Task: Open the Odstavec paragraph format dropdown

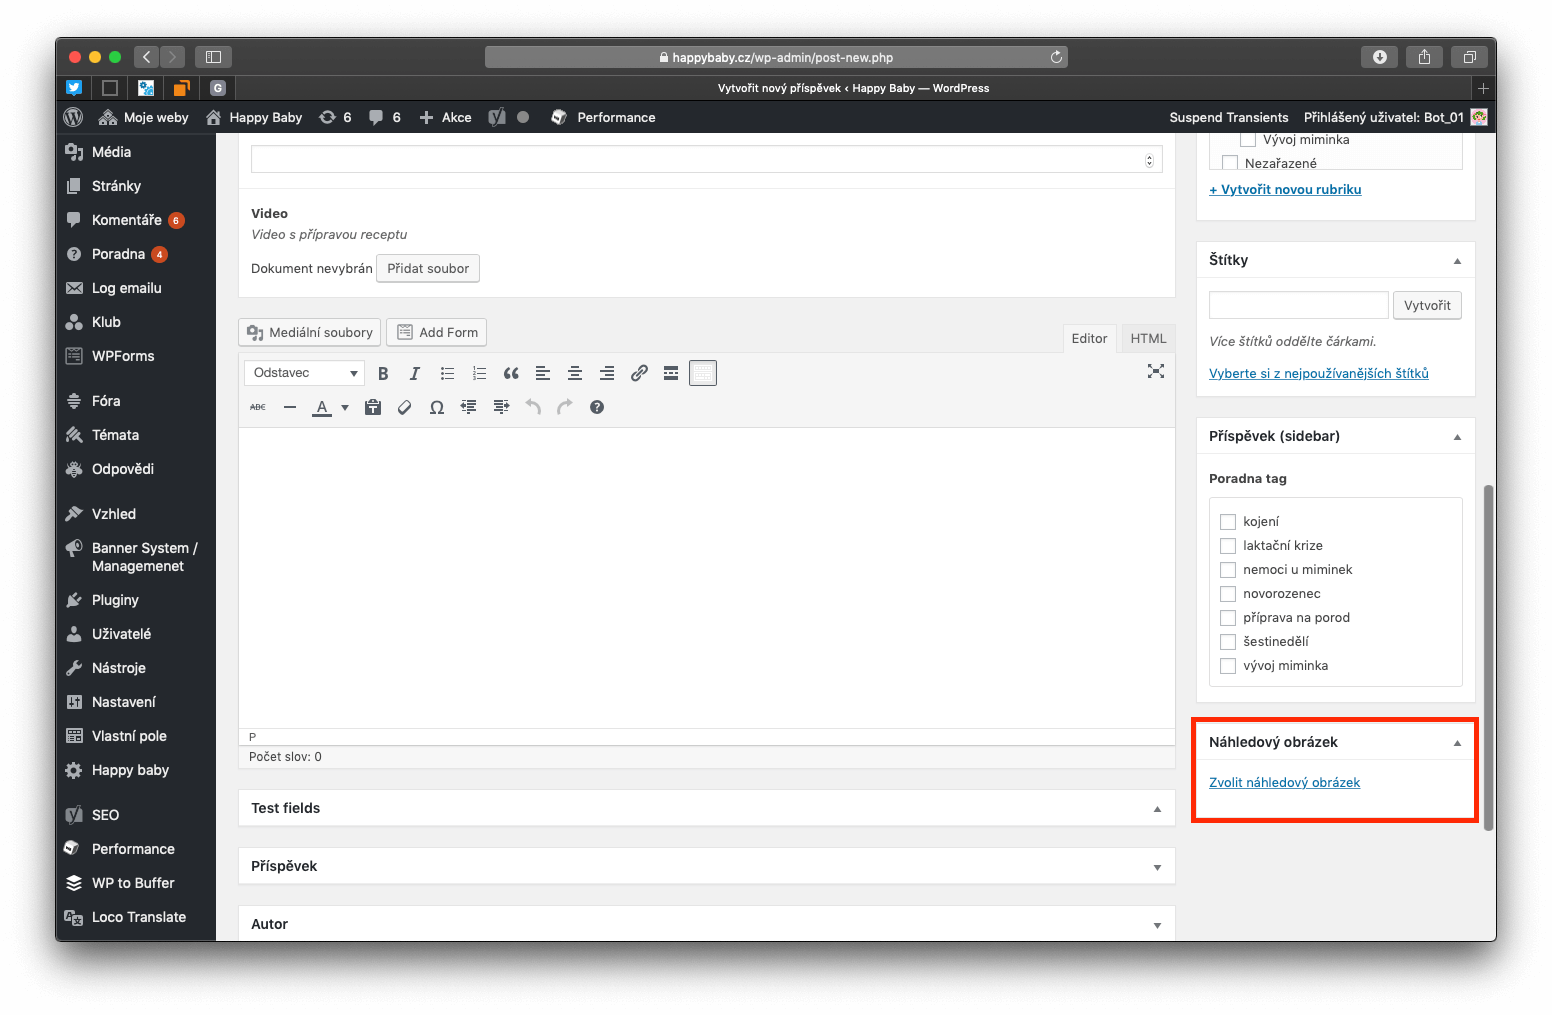Action: coord(304,373)
